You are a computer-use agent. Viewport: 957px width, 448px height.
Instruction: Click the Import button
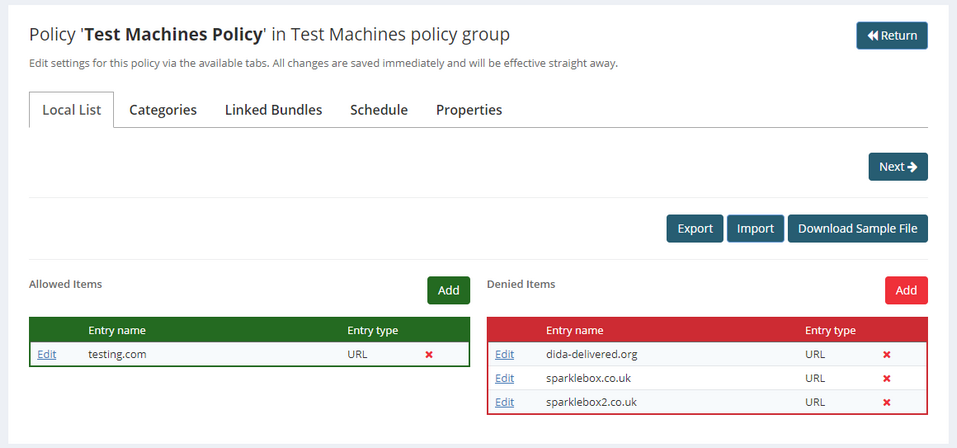pos(755,228)
